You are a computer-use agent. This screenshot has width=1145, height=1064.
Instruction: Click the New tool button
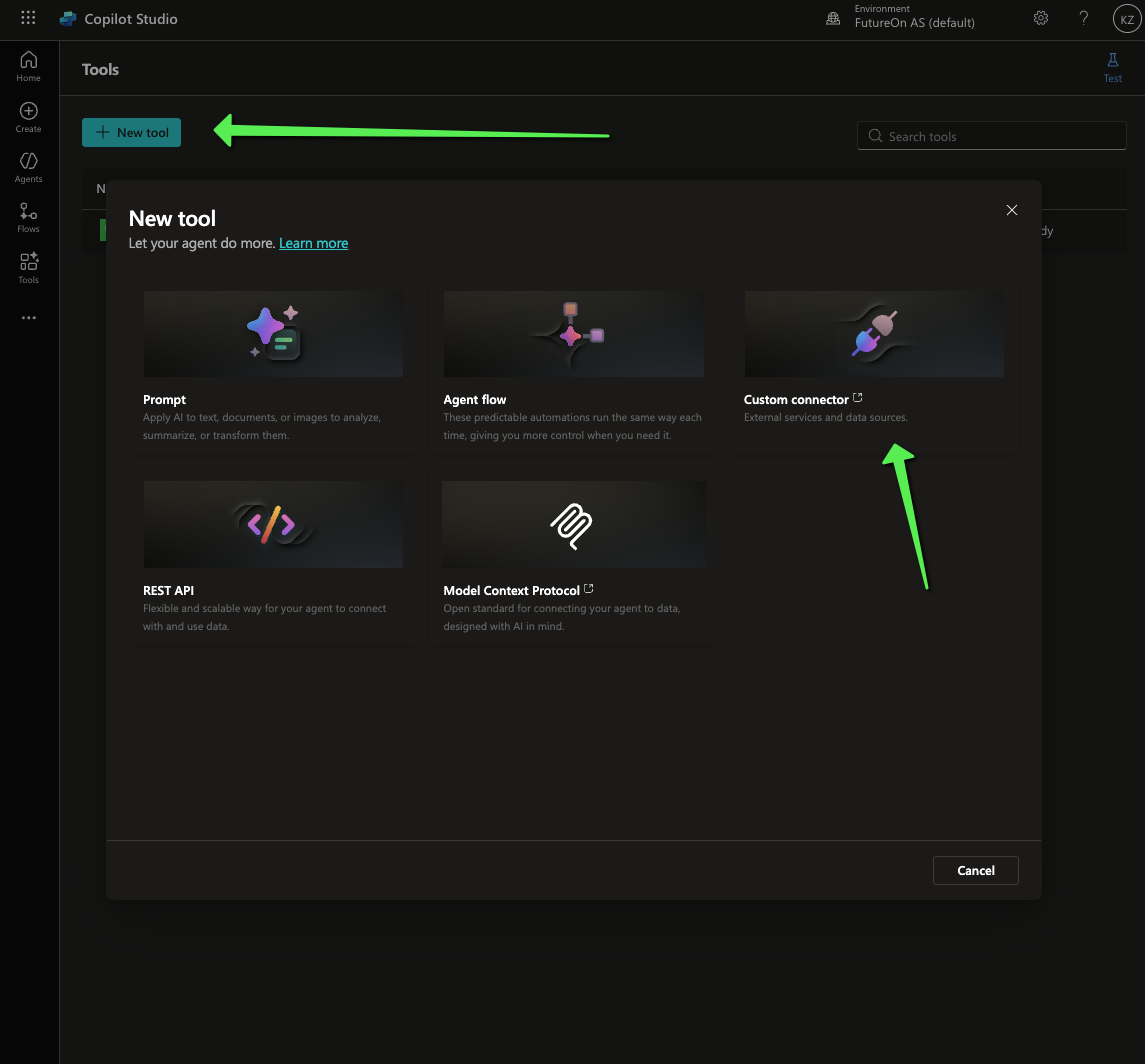tap(132, 133)
